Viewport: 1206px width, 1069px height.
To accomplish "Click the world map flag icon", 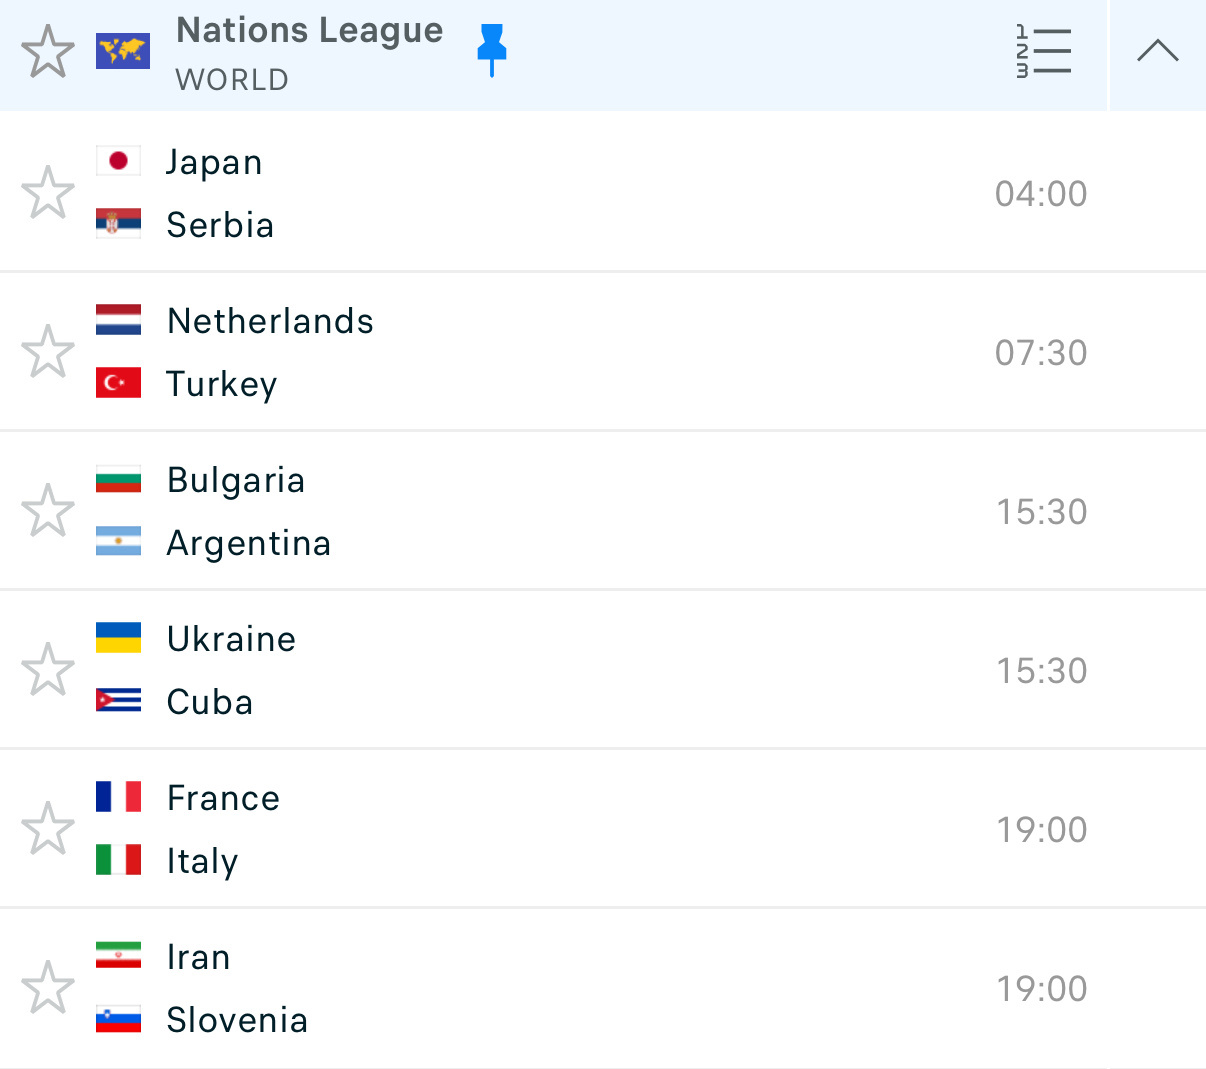I will [123, 51].
